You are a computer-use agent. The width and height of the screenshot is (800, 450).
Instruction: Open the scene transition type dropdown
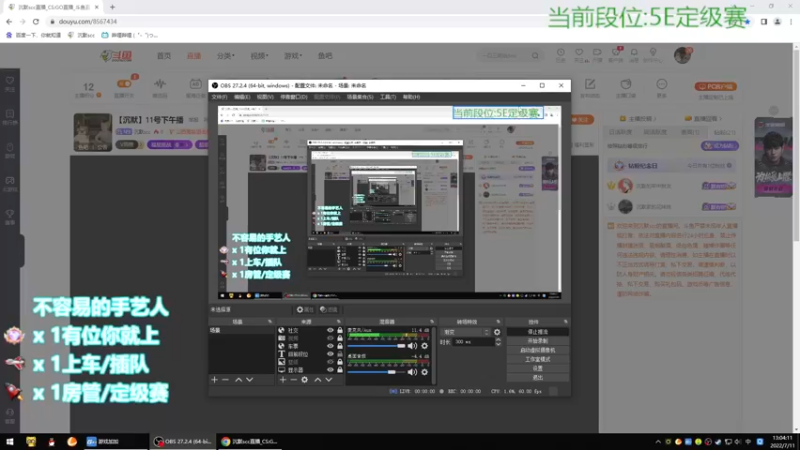465,332
